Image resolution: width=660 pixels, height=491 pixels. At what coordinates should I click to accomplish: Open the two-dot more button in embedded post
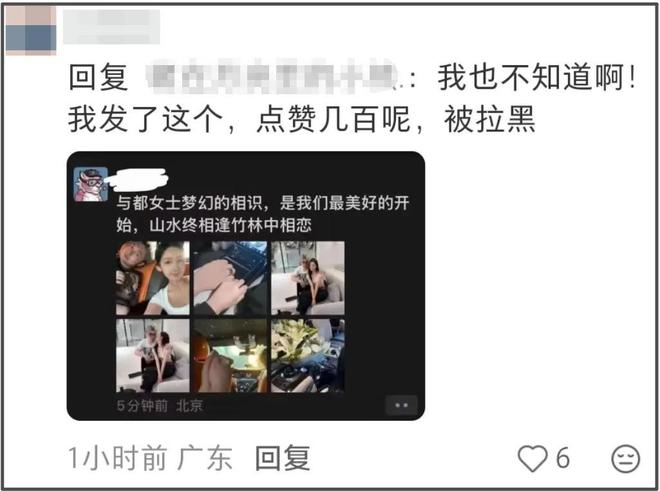(401, 405)
